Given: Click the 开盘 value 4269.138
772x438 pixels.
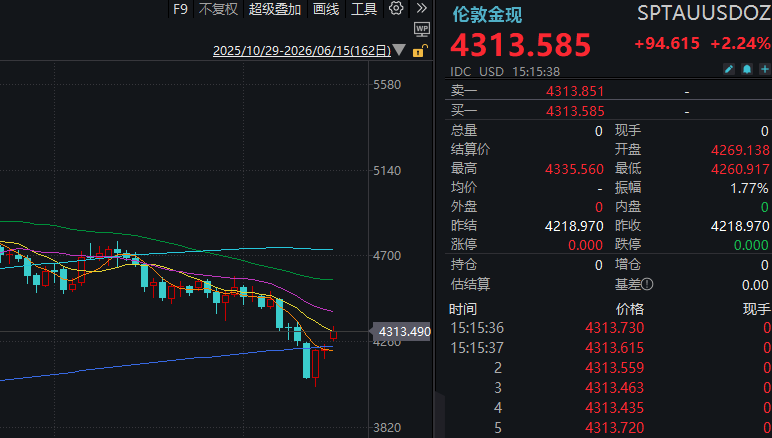Looking at the screenshot, I should point(740,150).
